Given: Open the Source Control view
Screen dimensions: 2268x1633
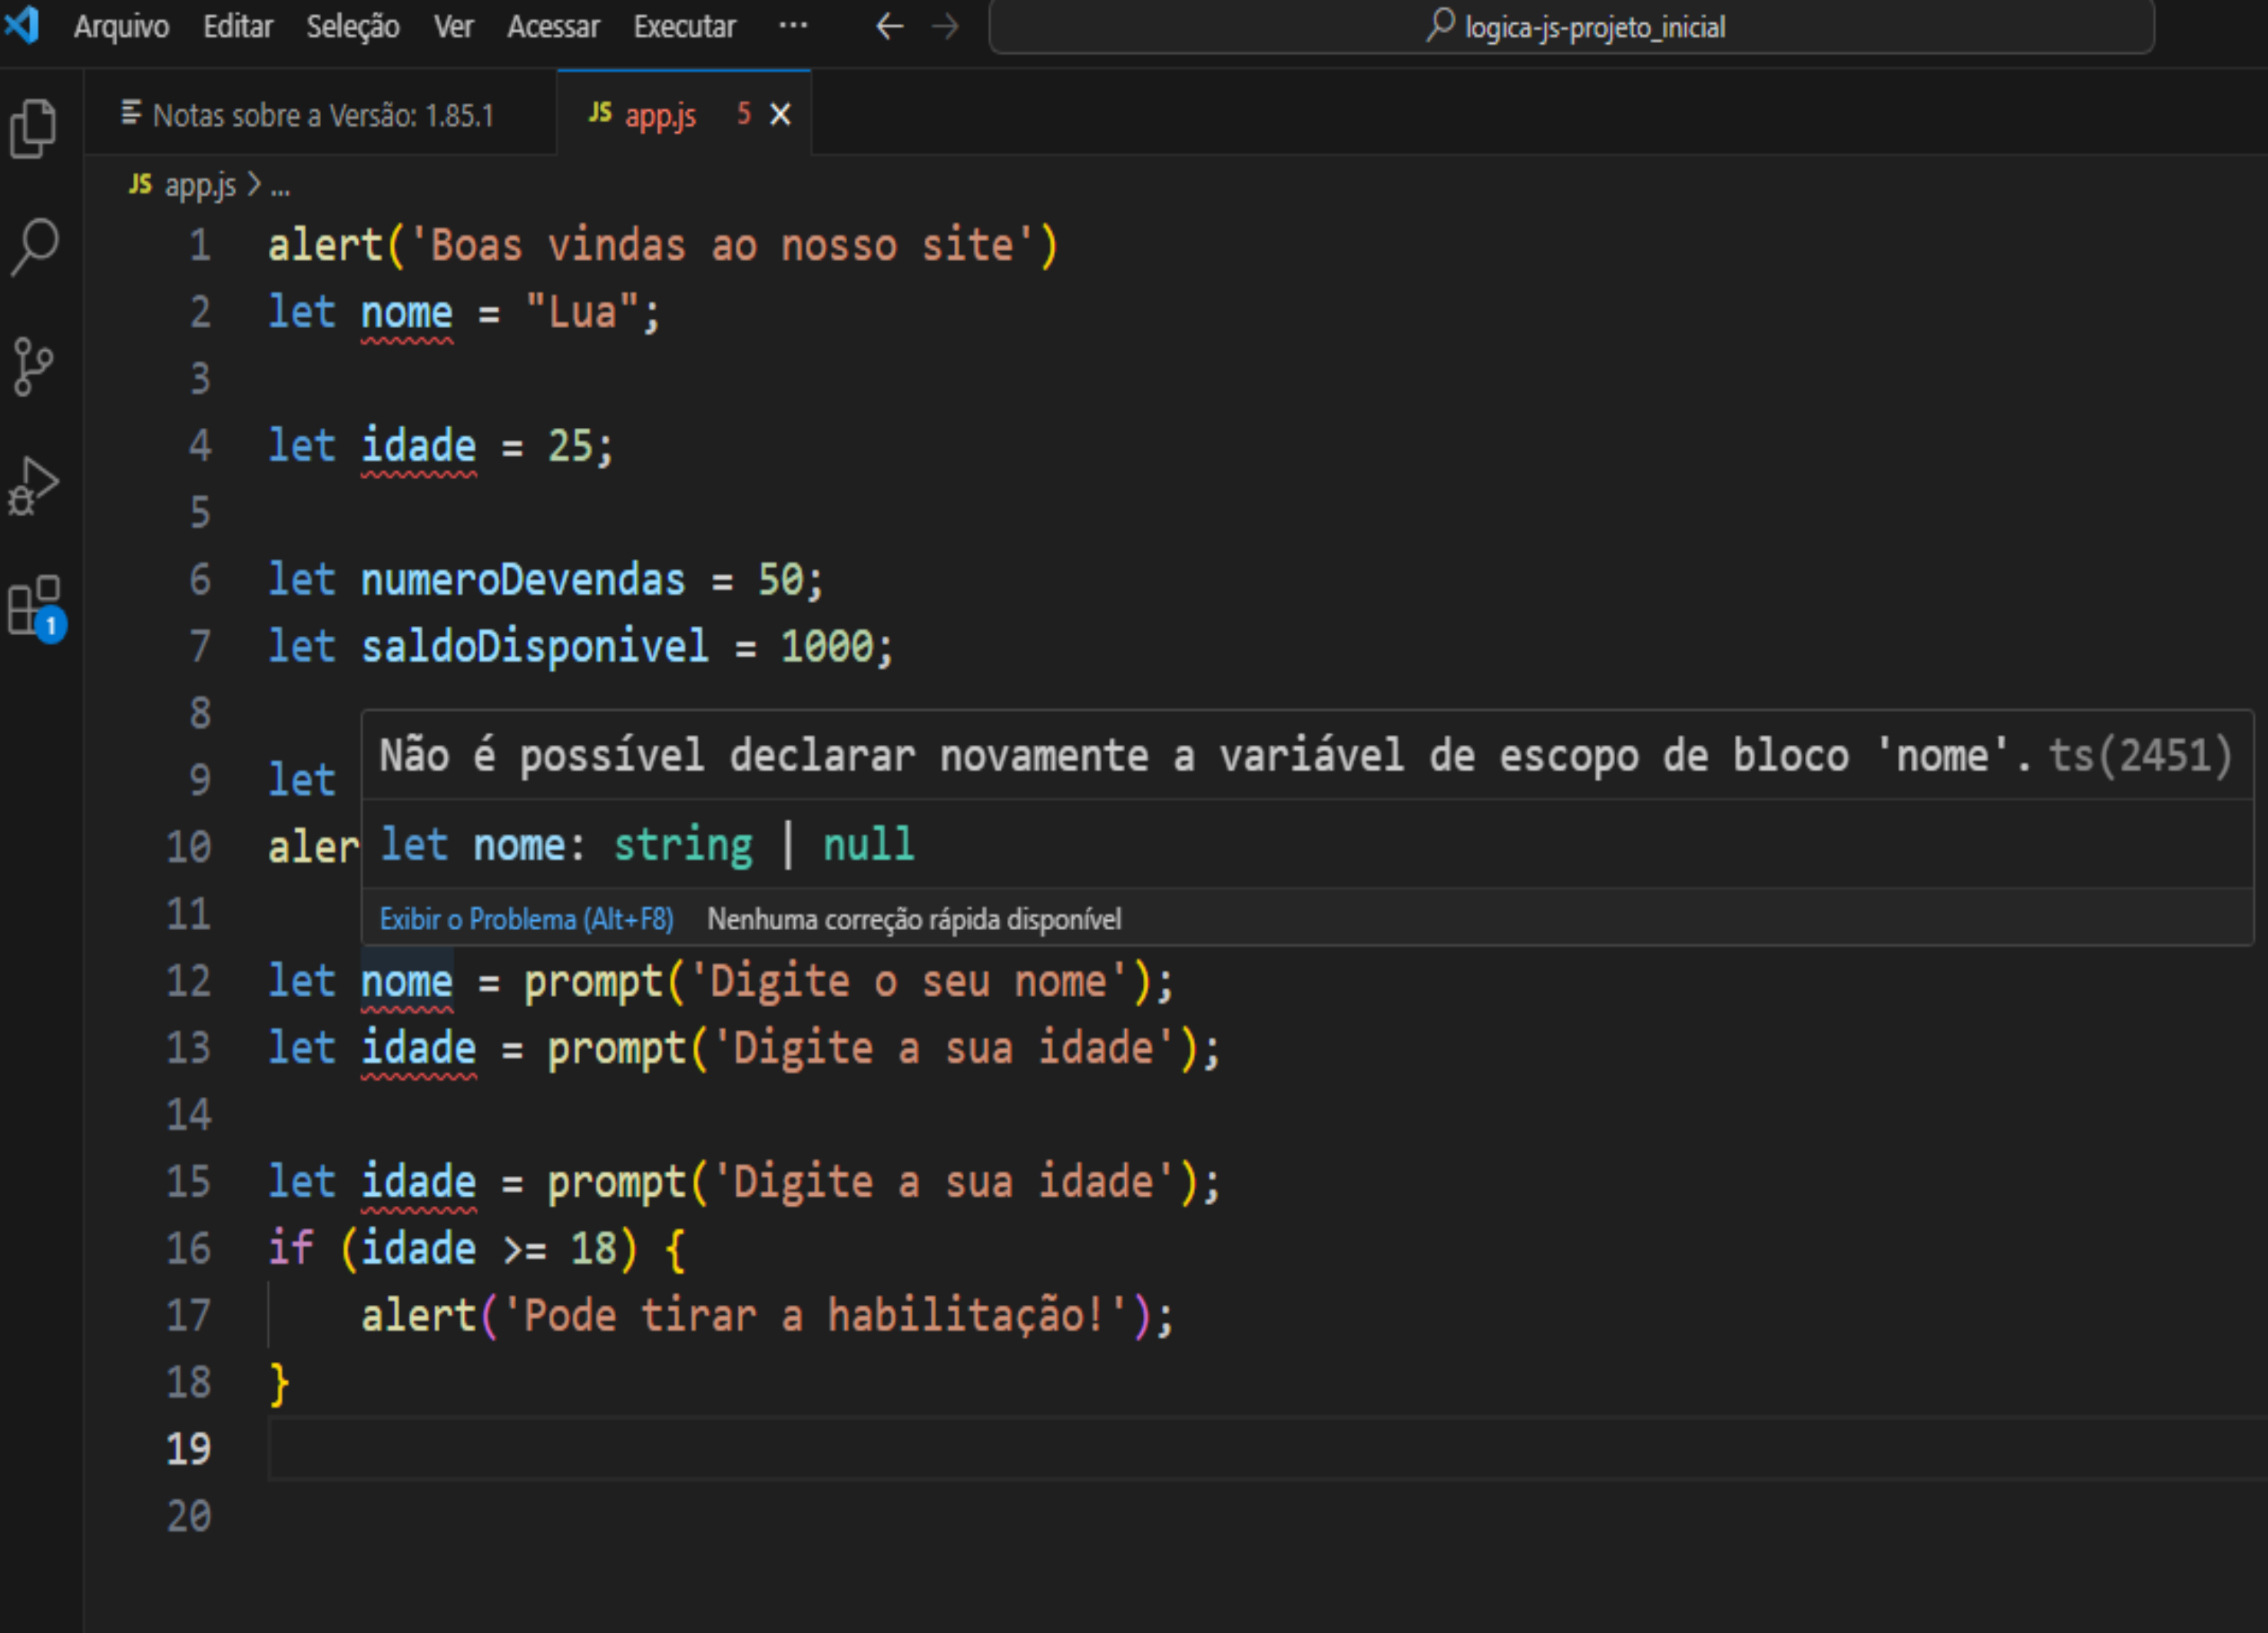Looking at the screenshot, I should [33, 367].
